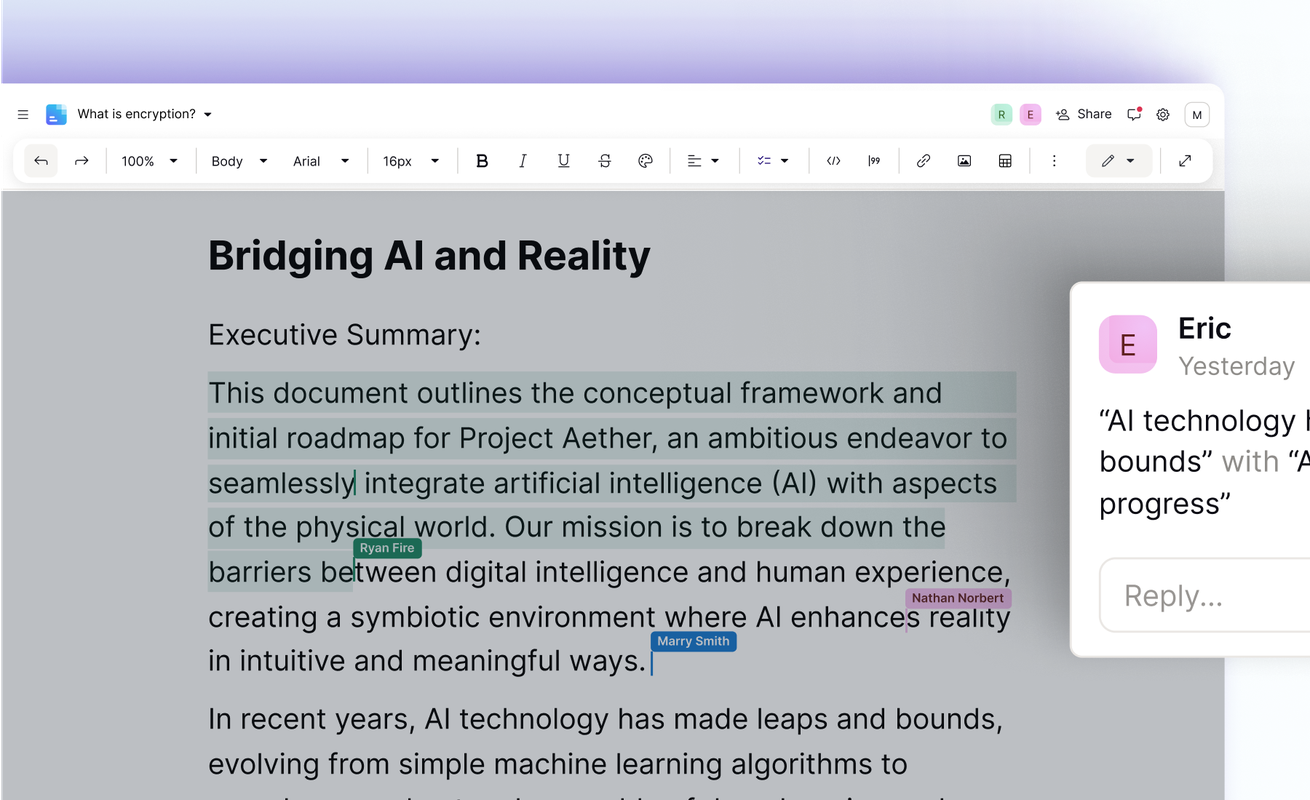Click the Nathan Norbert cursor label
Viewport: 1310px width, 800px height.
coord(958,598)
